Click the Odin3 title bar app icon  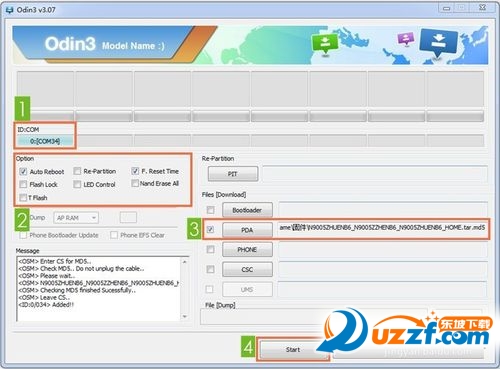(x=9, y=10)
